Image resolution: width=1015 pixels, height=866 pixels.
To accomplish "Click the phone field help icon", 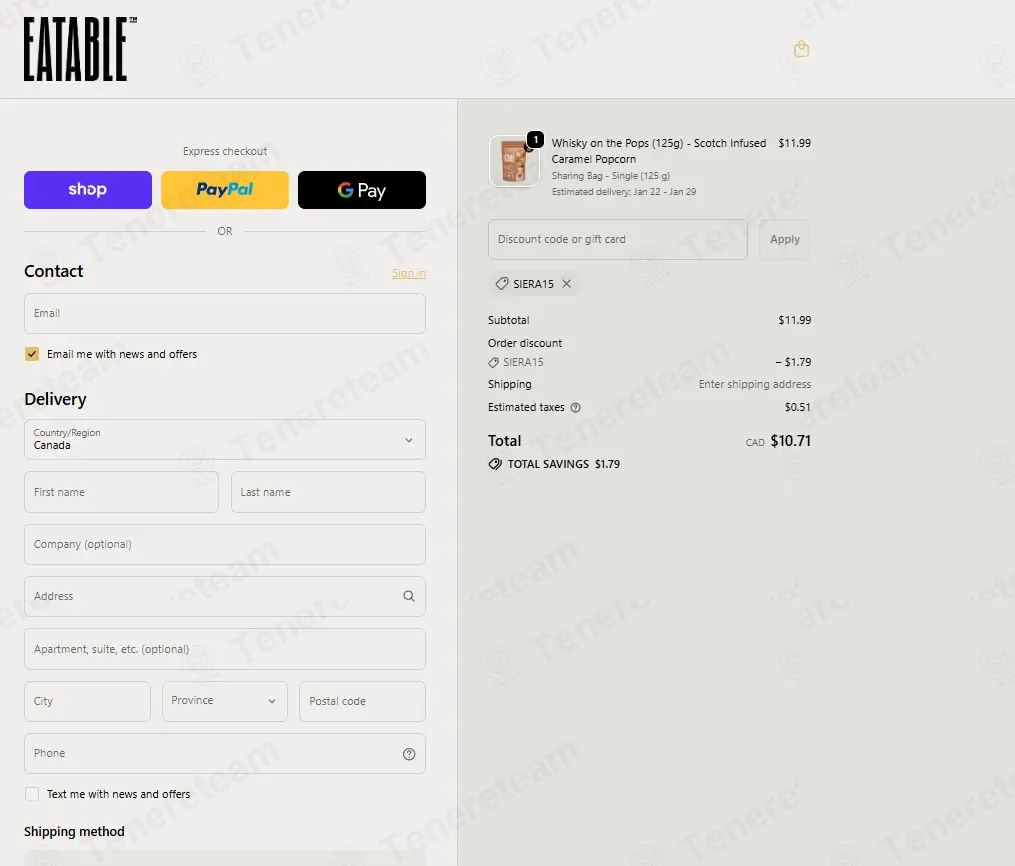I will (x=409, y=754).
